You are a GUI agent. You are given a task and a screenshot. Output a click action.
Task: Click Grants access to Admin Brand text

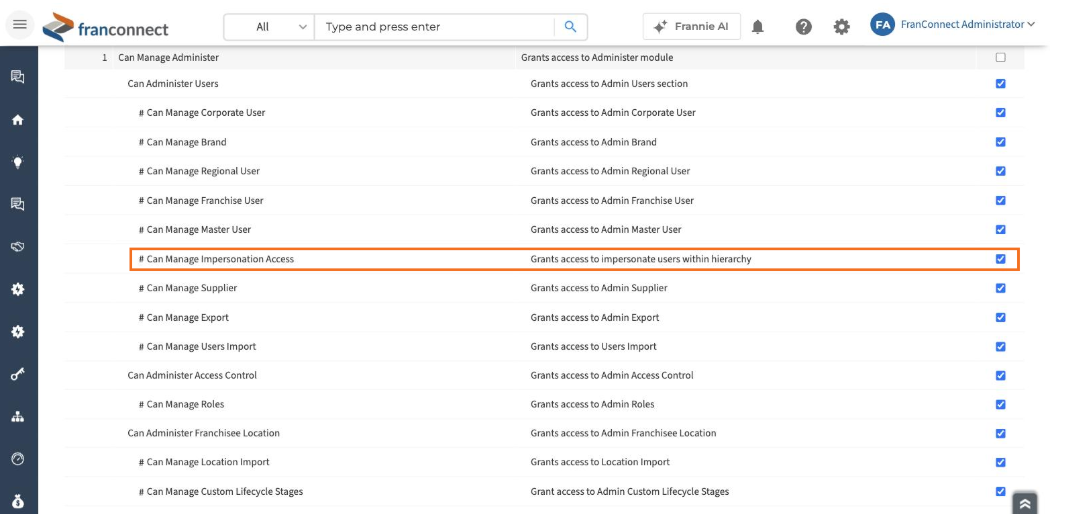pos(593,142)
